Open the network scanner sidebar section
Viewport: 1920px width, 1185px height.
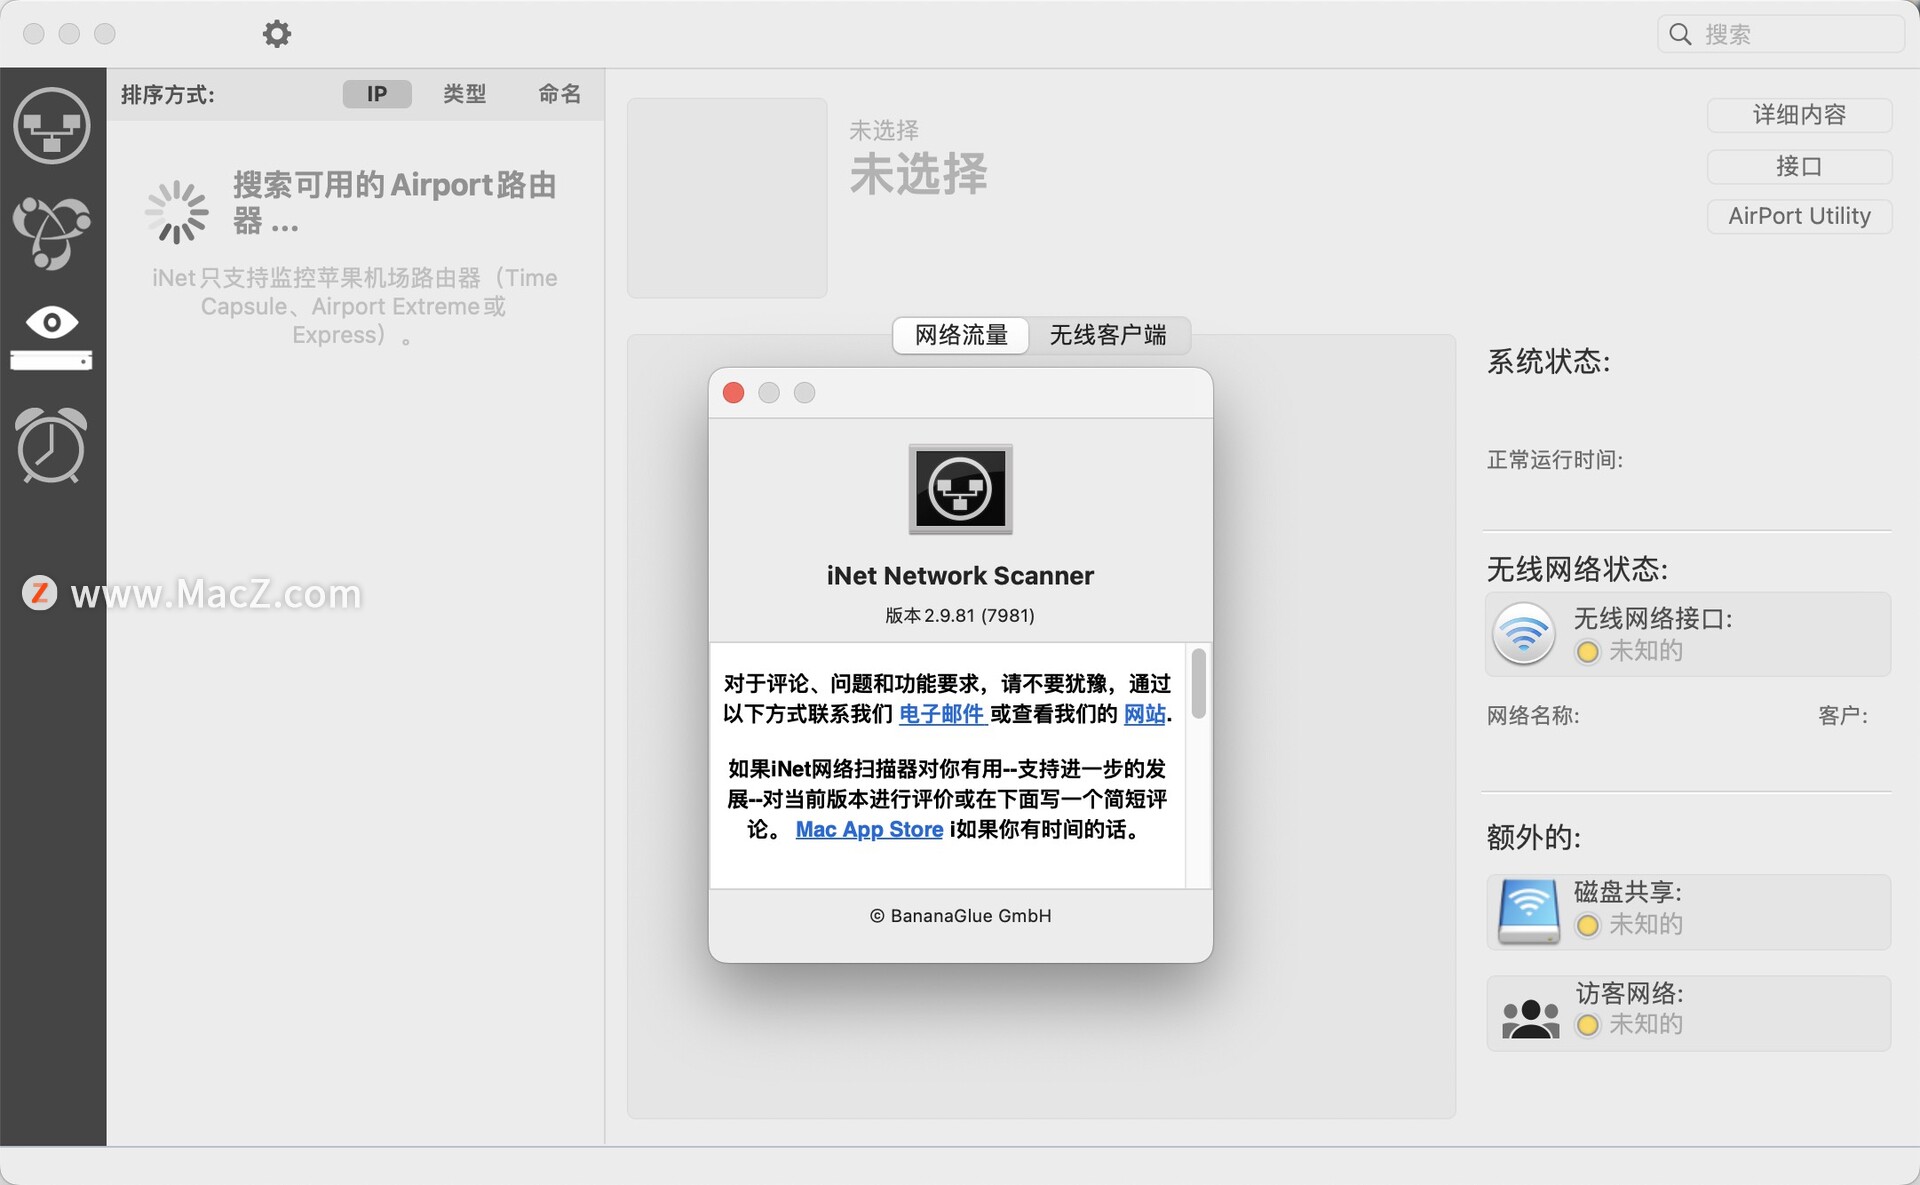click(x=52, y=126)
